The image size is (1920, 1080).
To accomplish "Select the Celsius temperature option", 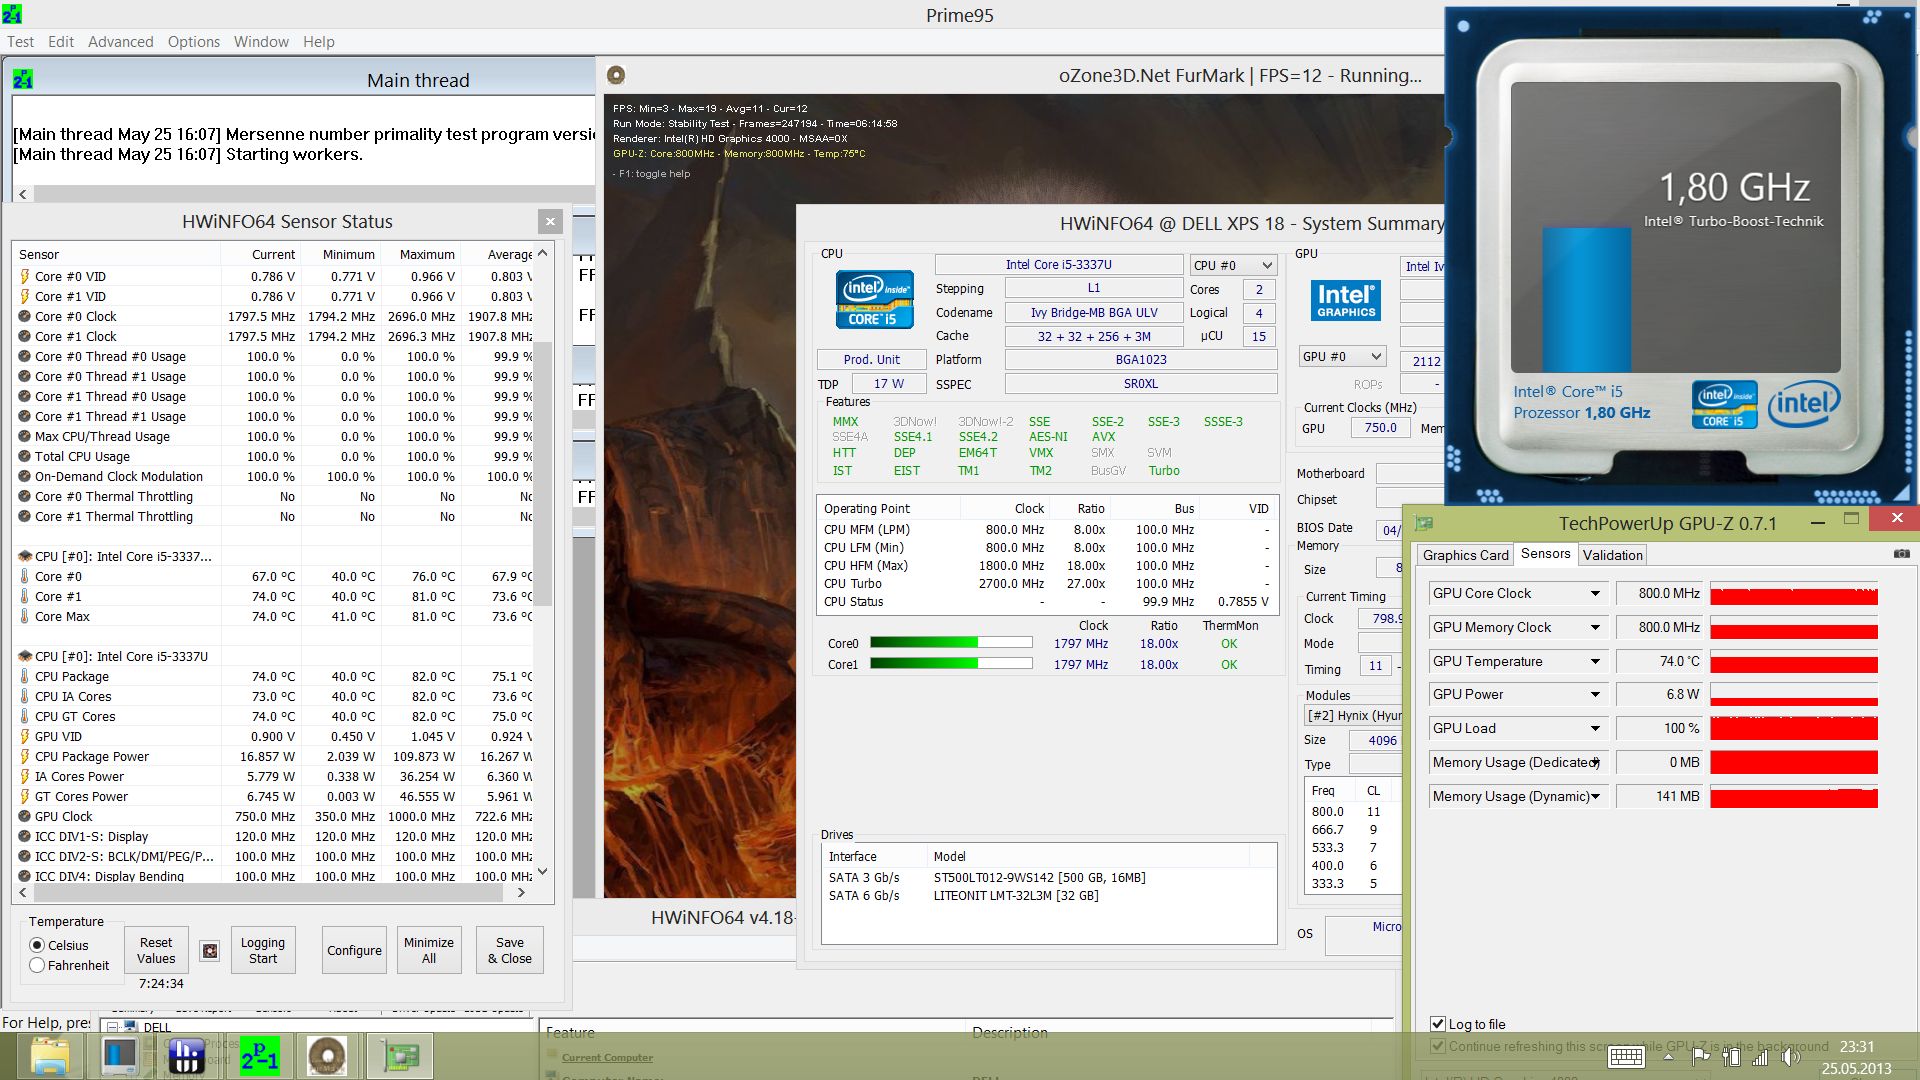I will coord(37,945).
